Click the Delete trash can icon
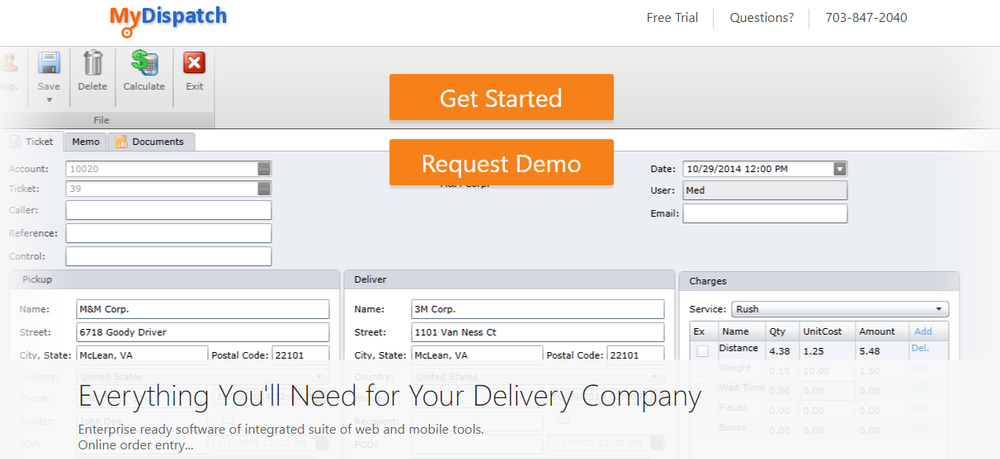The height and width of the screenshot is (459, 1000). click(93, 63)
